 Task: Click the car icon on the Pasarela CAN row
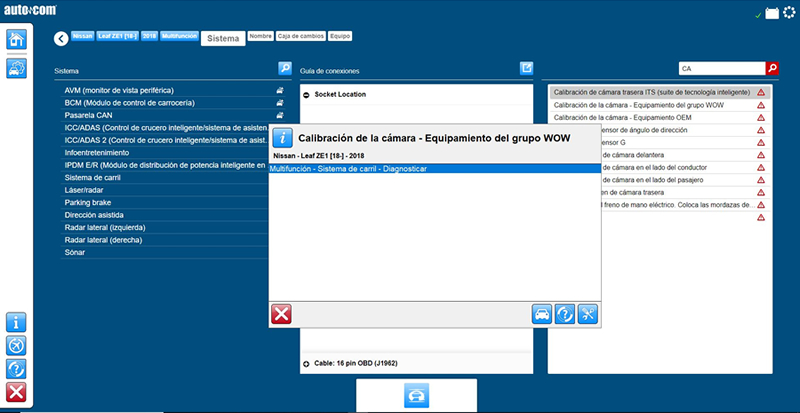pyautogui.click(x=280, y=115)
